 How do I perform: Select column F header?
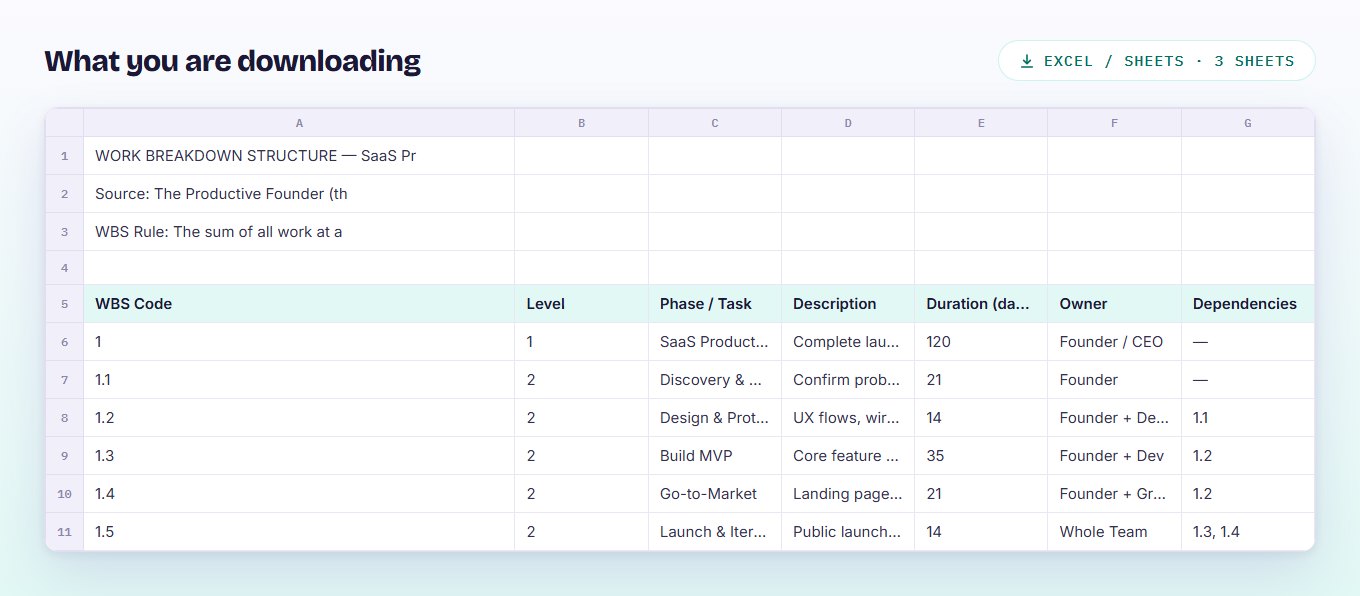[x=1114, y=123]
